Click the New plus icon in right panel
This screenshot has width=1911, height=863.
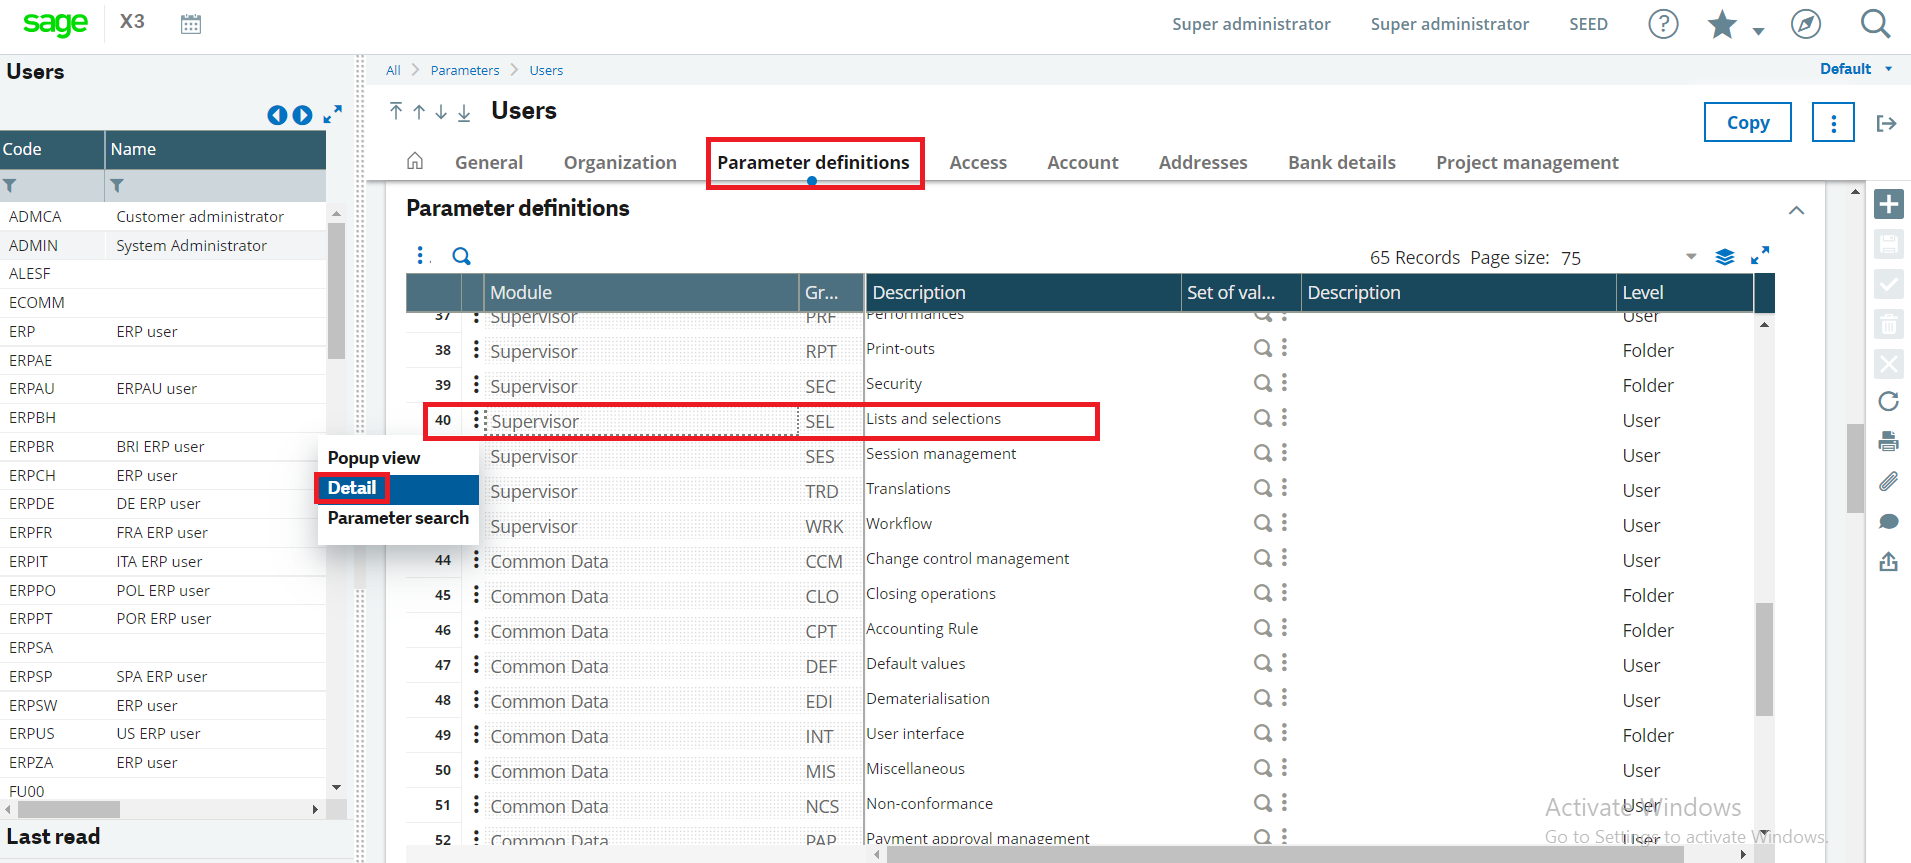point(1888,204)
